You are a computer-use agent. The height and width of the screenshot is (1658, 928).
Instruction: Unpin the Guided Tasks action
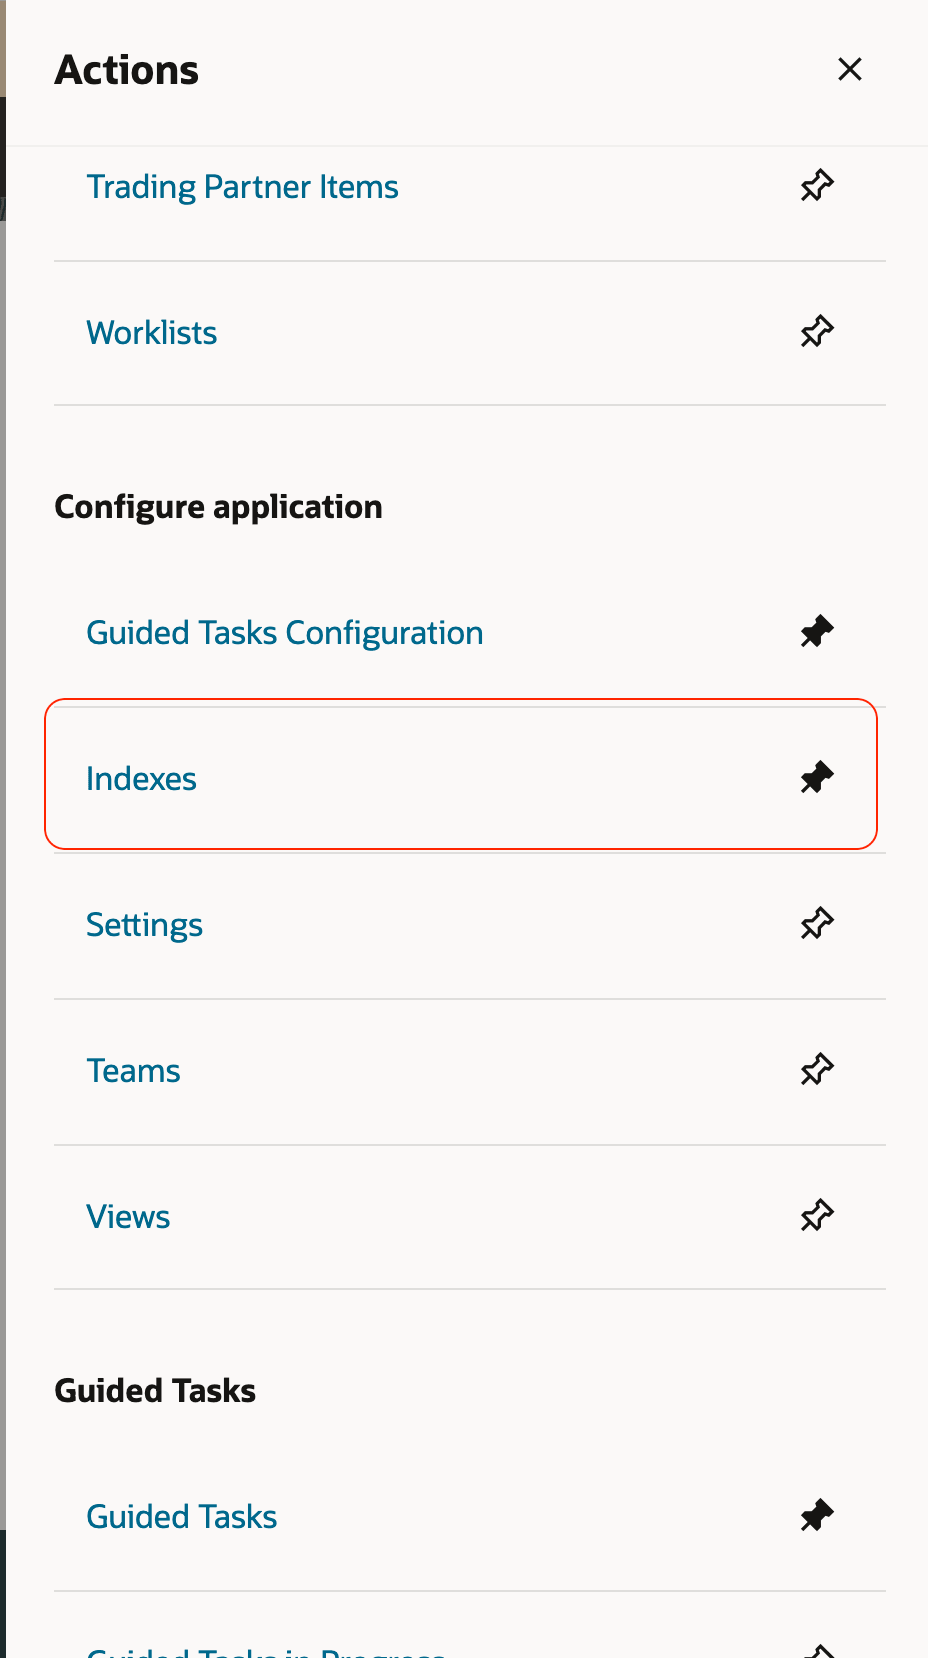point(815,1515)
